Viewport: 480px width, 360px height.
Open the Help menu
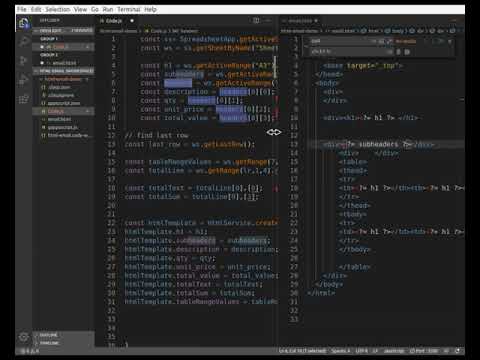(150, 9)
